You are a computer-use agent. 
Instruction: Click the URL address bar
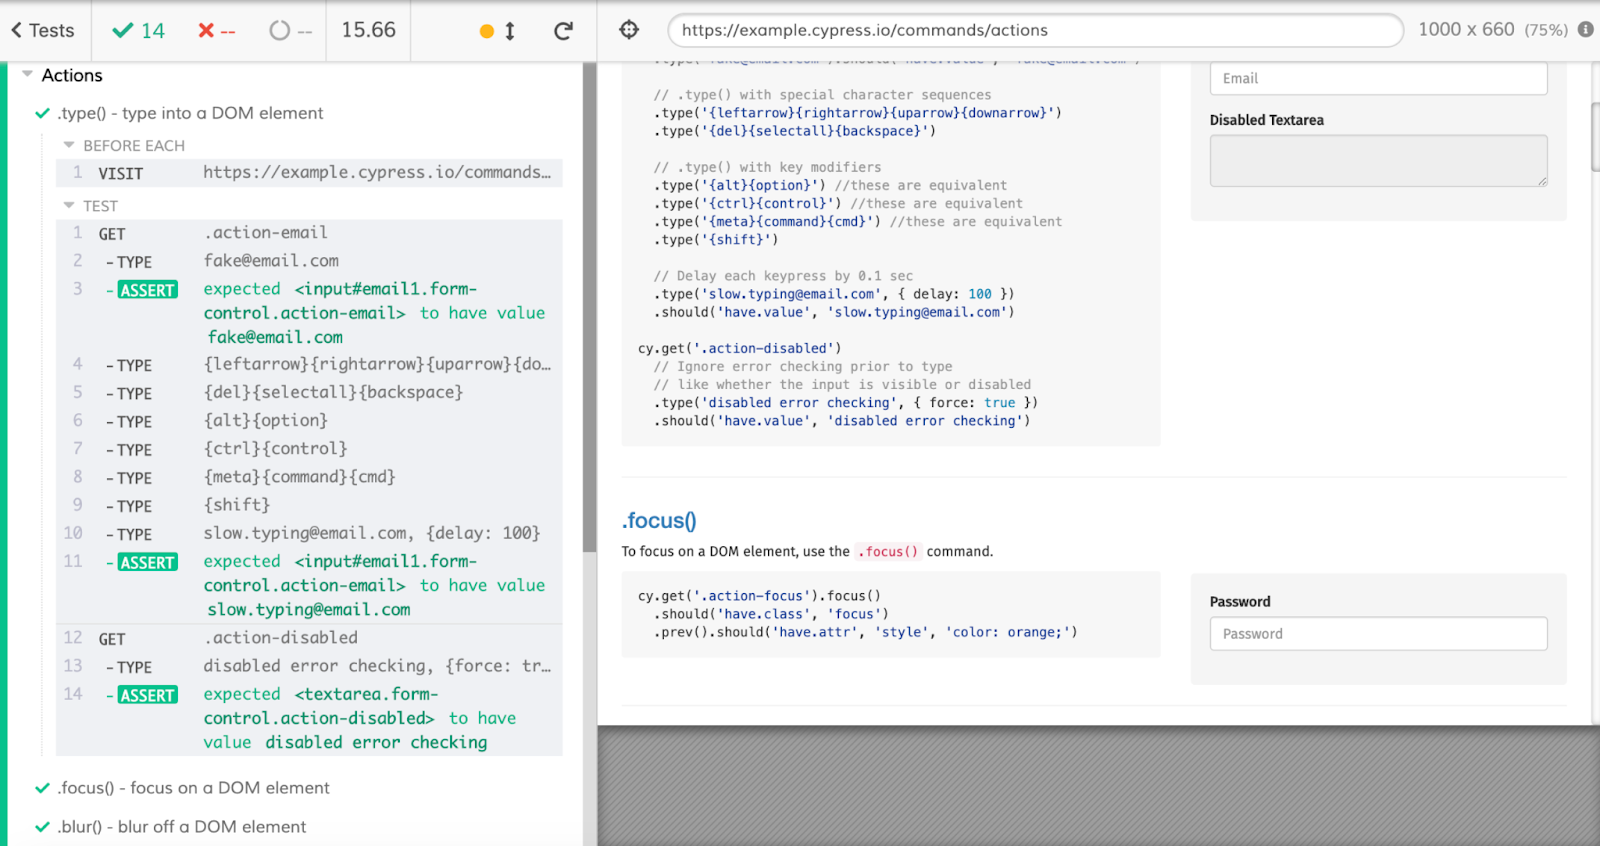[x=1034, y=30]
